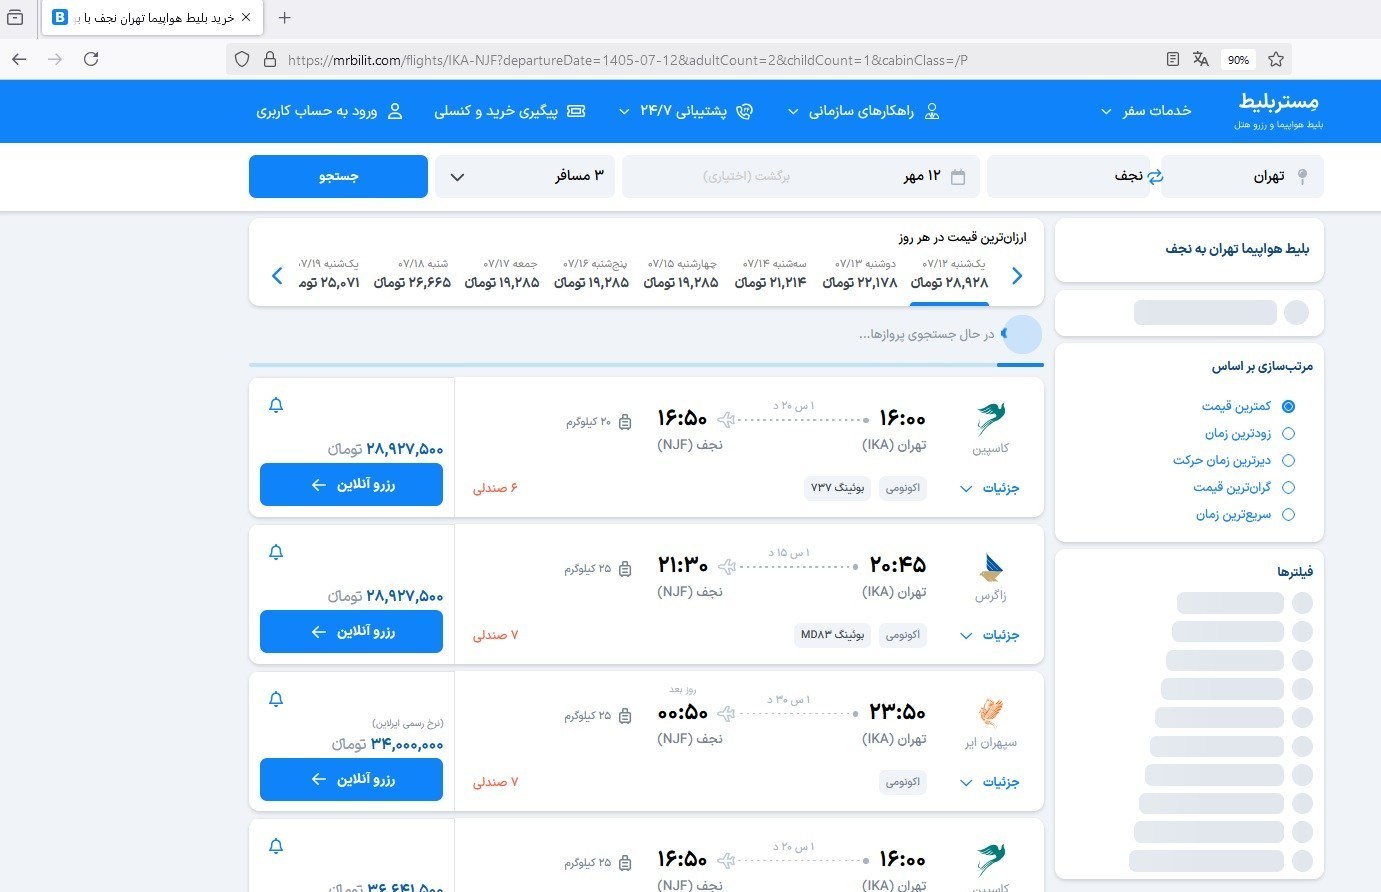Screen dimensions: 1381x892
Task: Click the Sepehran Air airline logo
Action: (991, 714)
